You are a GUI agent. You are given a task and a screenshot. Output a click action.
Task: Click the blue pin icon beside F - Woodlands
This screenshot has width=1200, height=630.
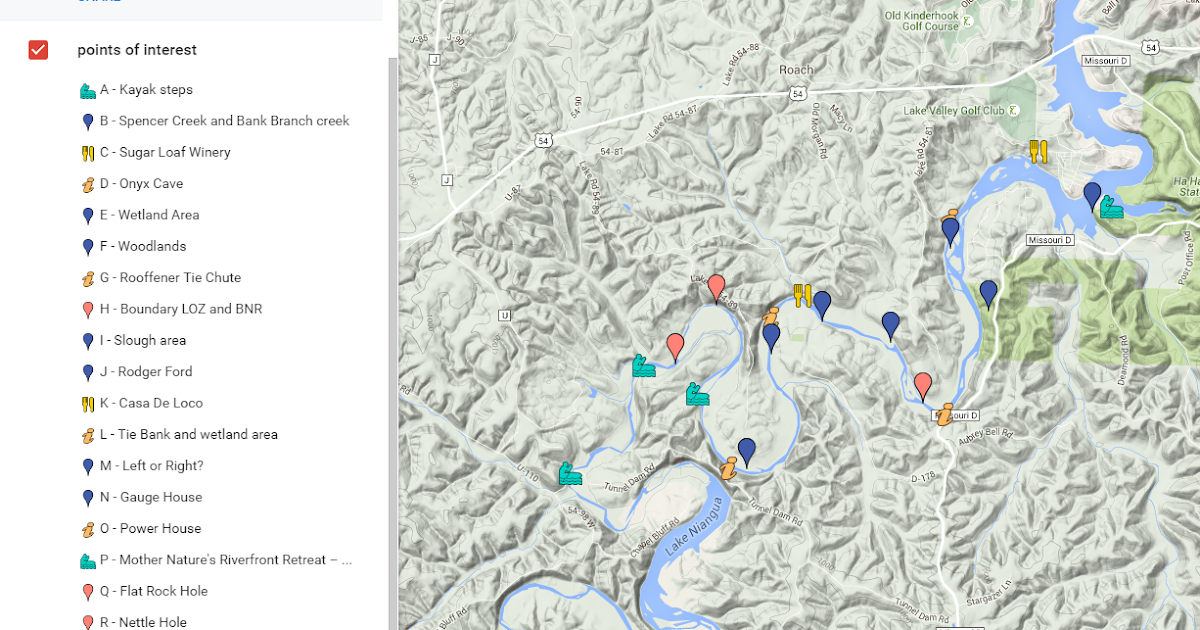(x=88, y=247)
